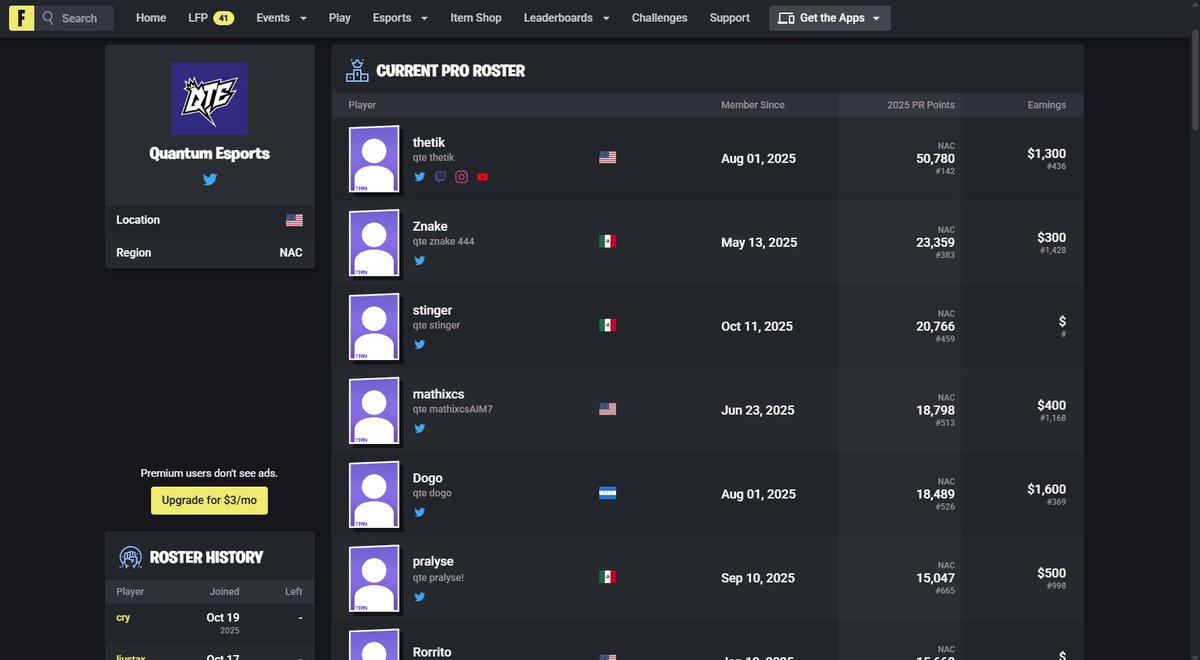This screenshot has height=660, width=1200.
Task: Click the Quantum Esports QTE logo
Action: pos(209,98)
